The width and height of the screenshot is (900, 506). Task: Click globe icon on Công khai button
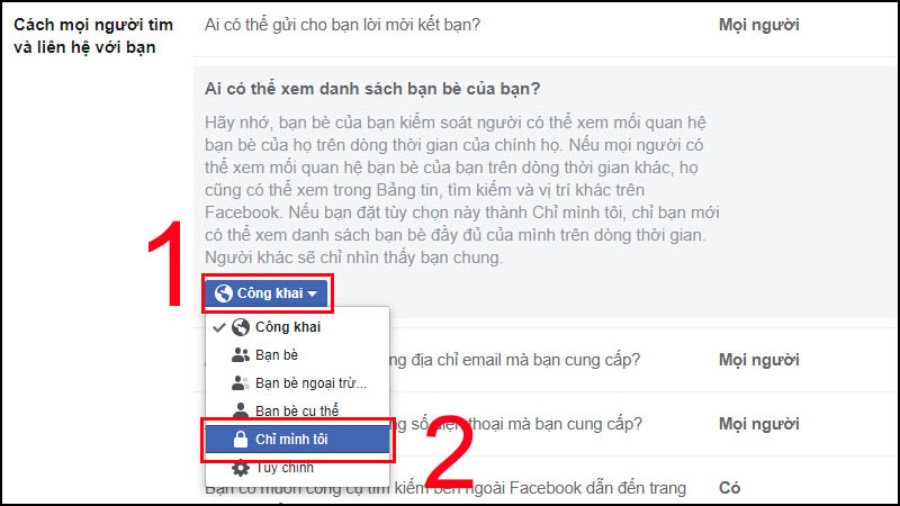pos(223,293)
